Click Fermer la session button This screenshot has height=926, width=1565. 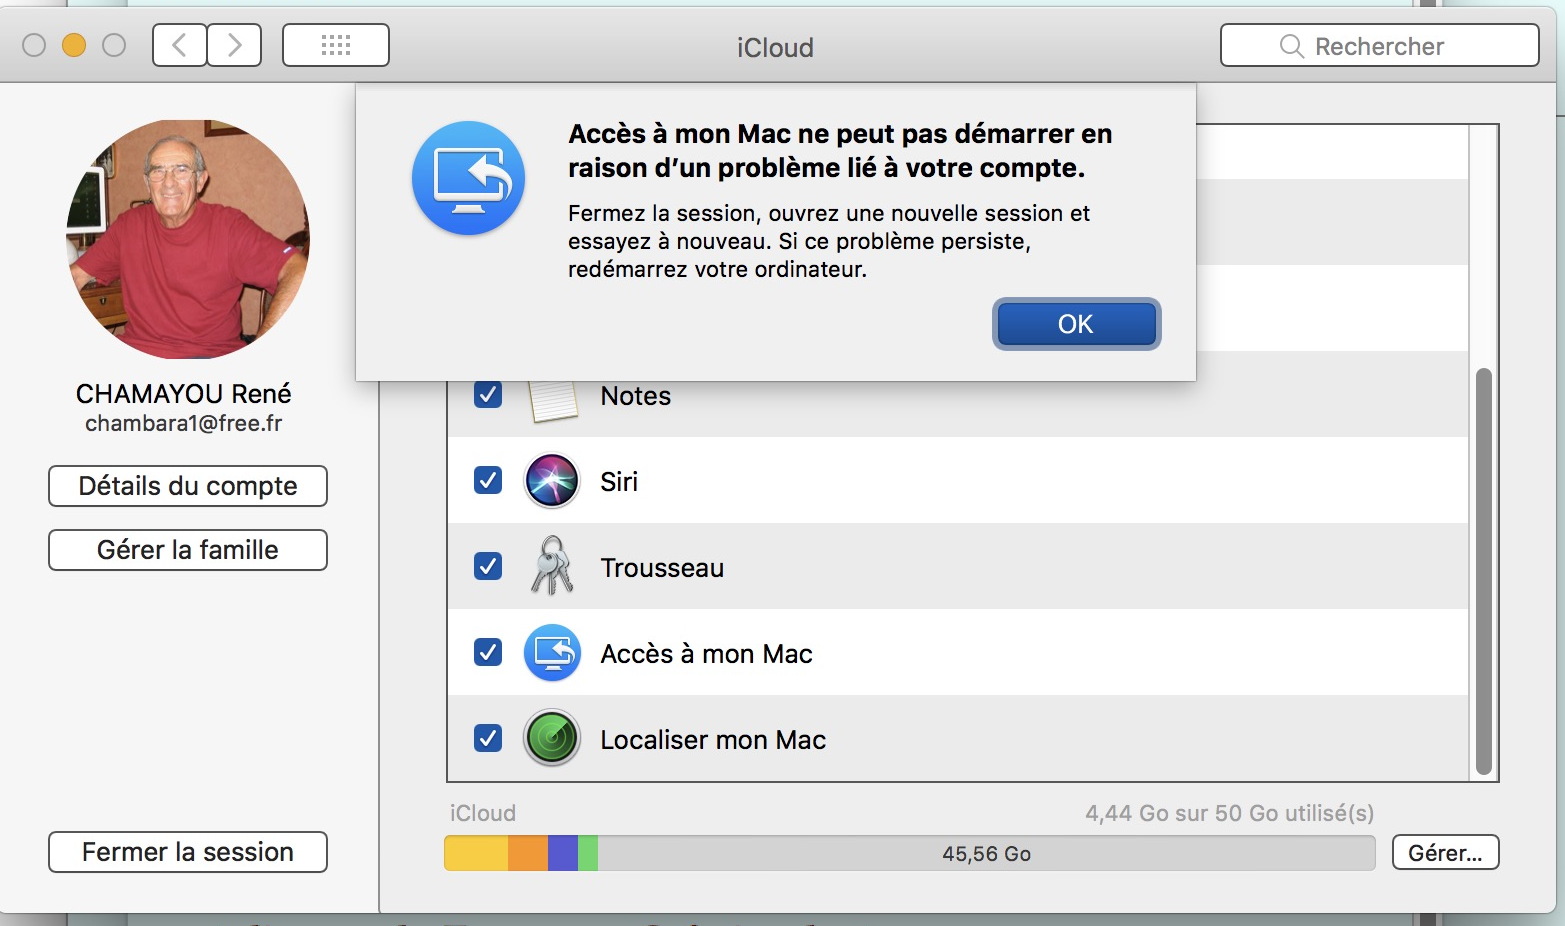pyautogui.click(x=188, y=852)
